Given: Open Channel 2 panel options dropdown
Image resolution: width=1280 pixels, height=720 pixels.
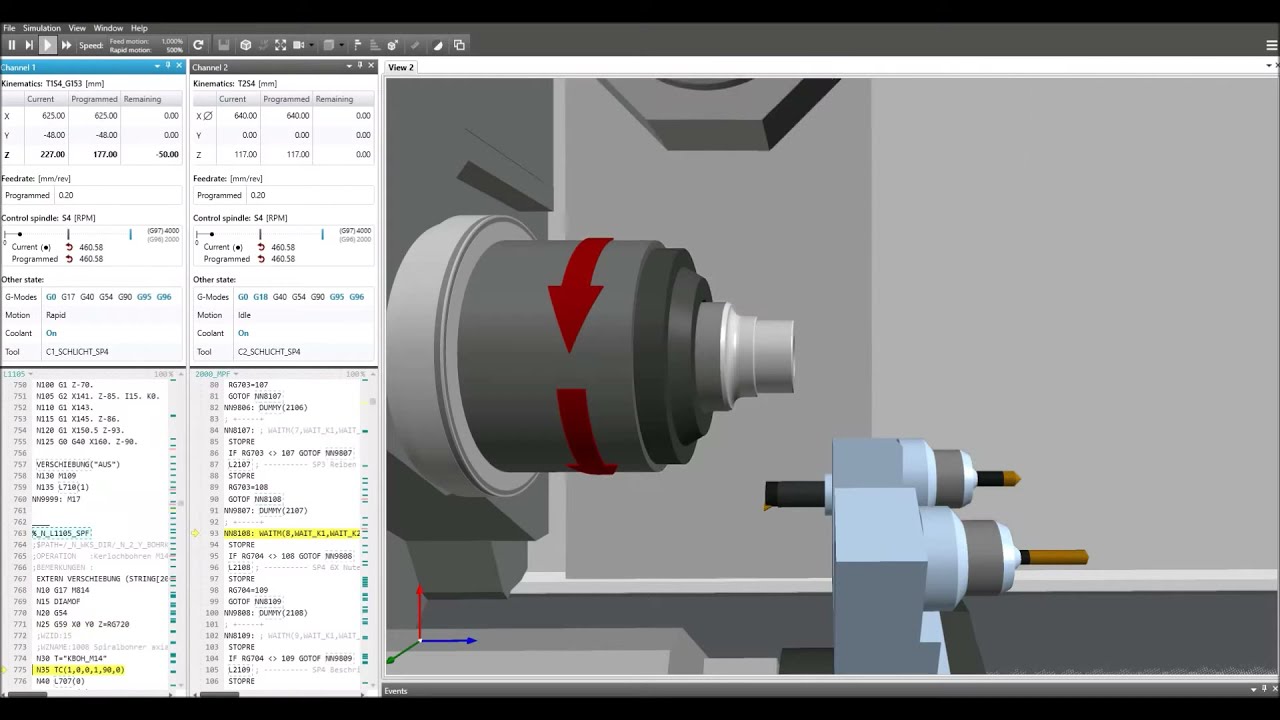Looking at the screenshot, I should (x=349, y=66).
